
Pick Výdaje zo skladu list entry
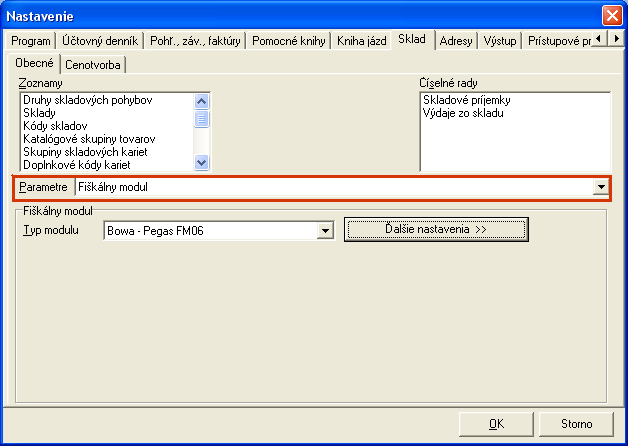(462, 114)
